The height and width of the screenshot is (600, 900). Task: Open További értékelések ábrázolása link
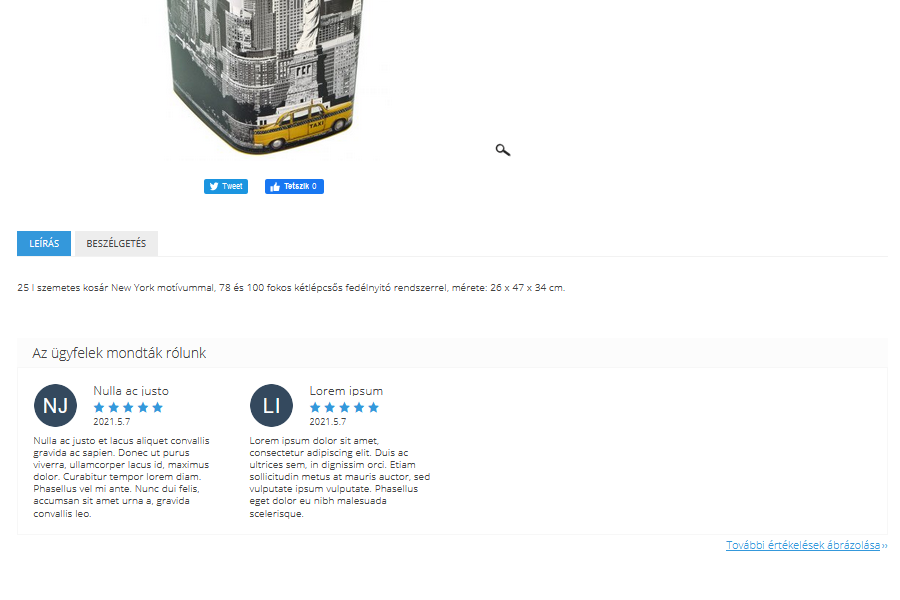[803, 545]
